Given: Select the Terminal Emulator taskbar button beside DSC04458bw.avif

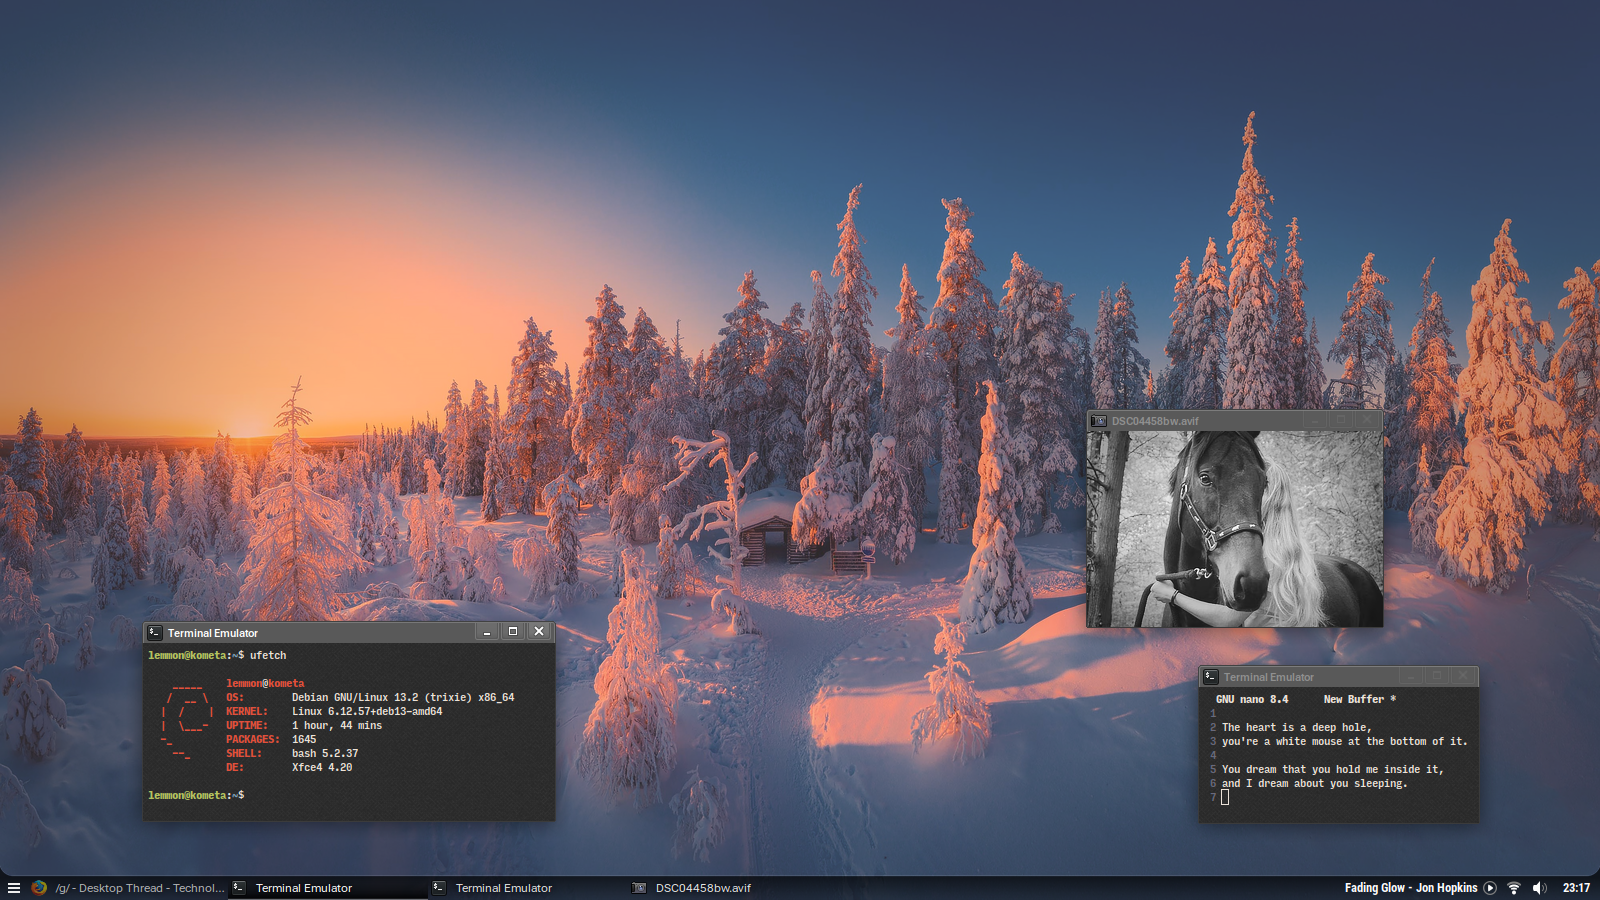Looking at the screenshot, I should tap(528, 888).
